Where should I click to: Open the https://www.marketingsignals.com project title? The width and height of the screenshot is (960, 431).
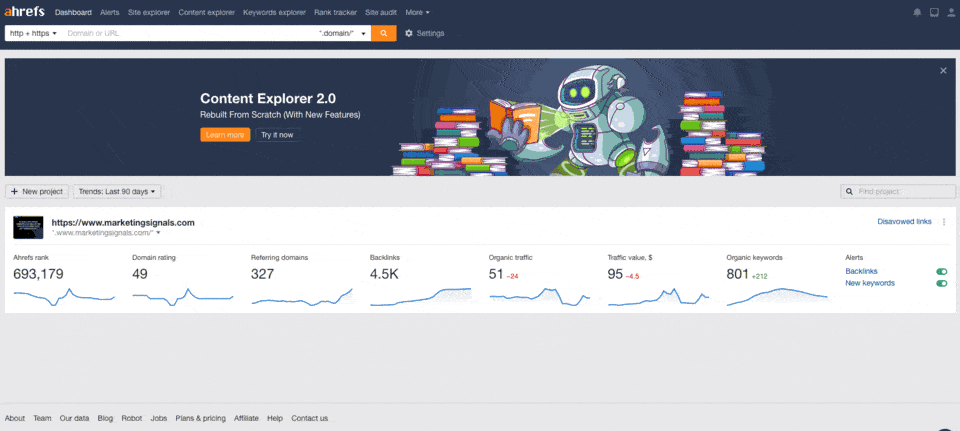click(123, 223)
